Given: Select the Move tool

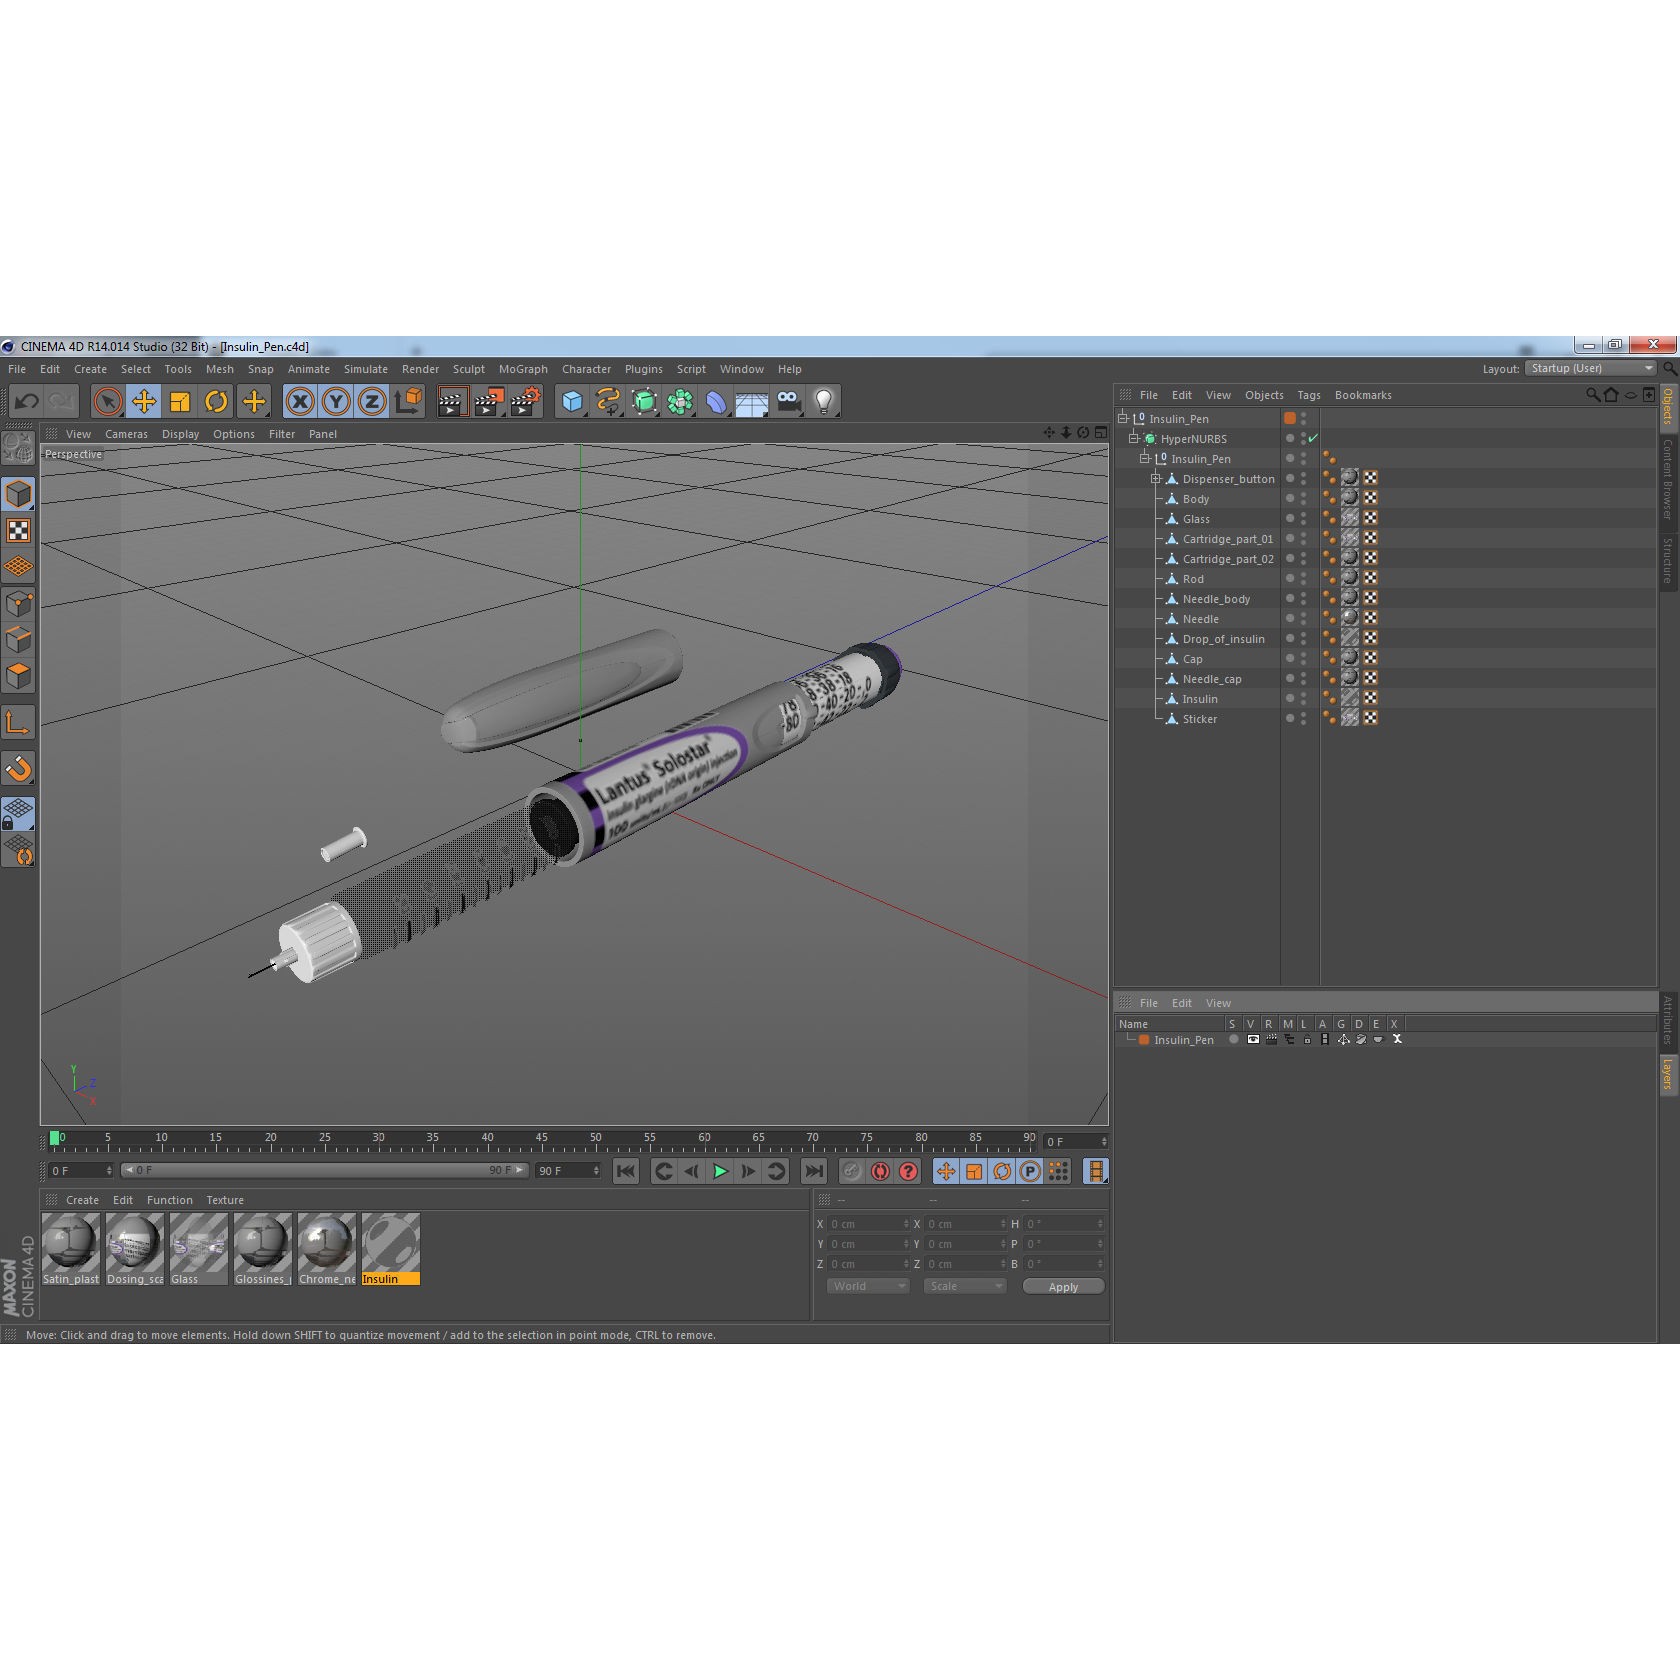Looking at the screenshot, I should [x=144, y=401].
